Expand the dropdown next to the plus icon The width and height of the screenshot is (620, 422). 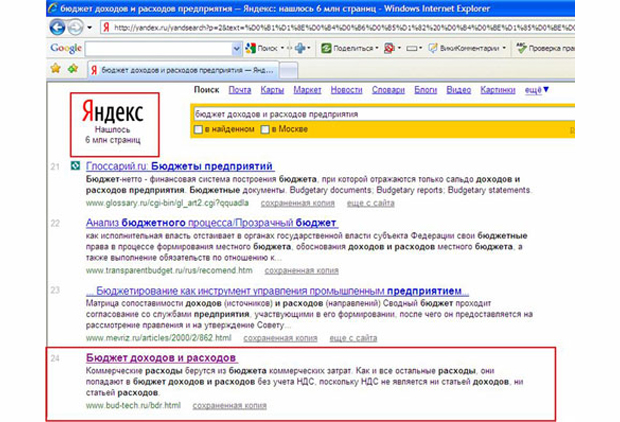click(309, 48)
